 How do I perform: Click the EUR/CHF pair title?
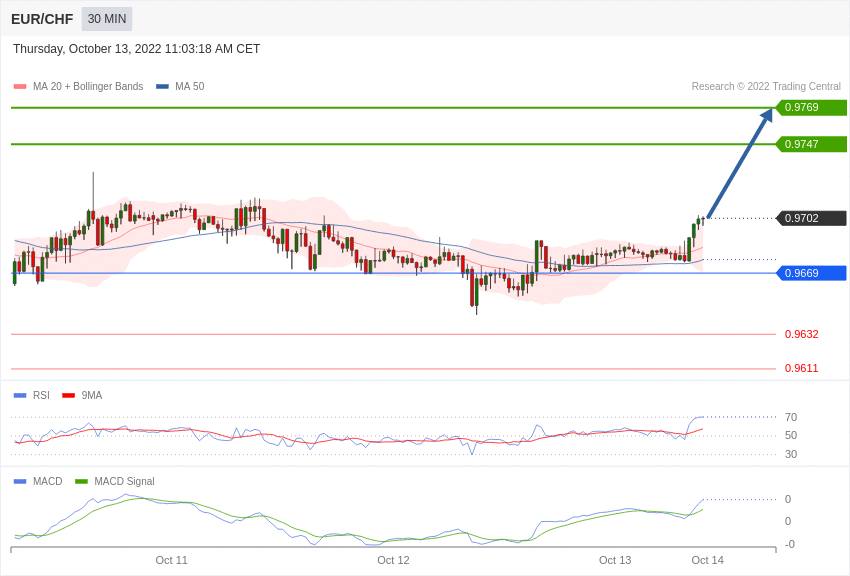point(42,19)
